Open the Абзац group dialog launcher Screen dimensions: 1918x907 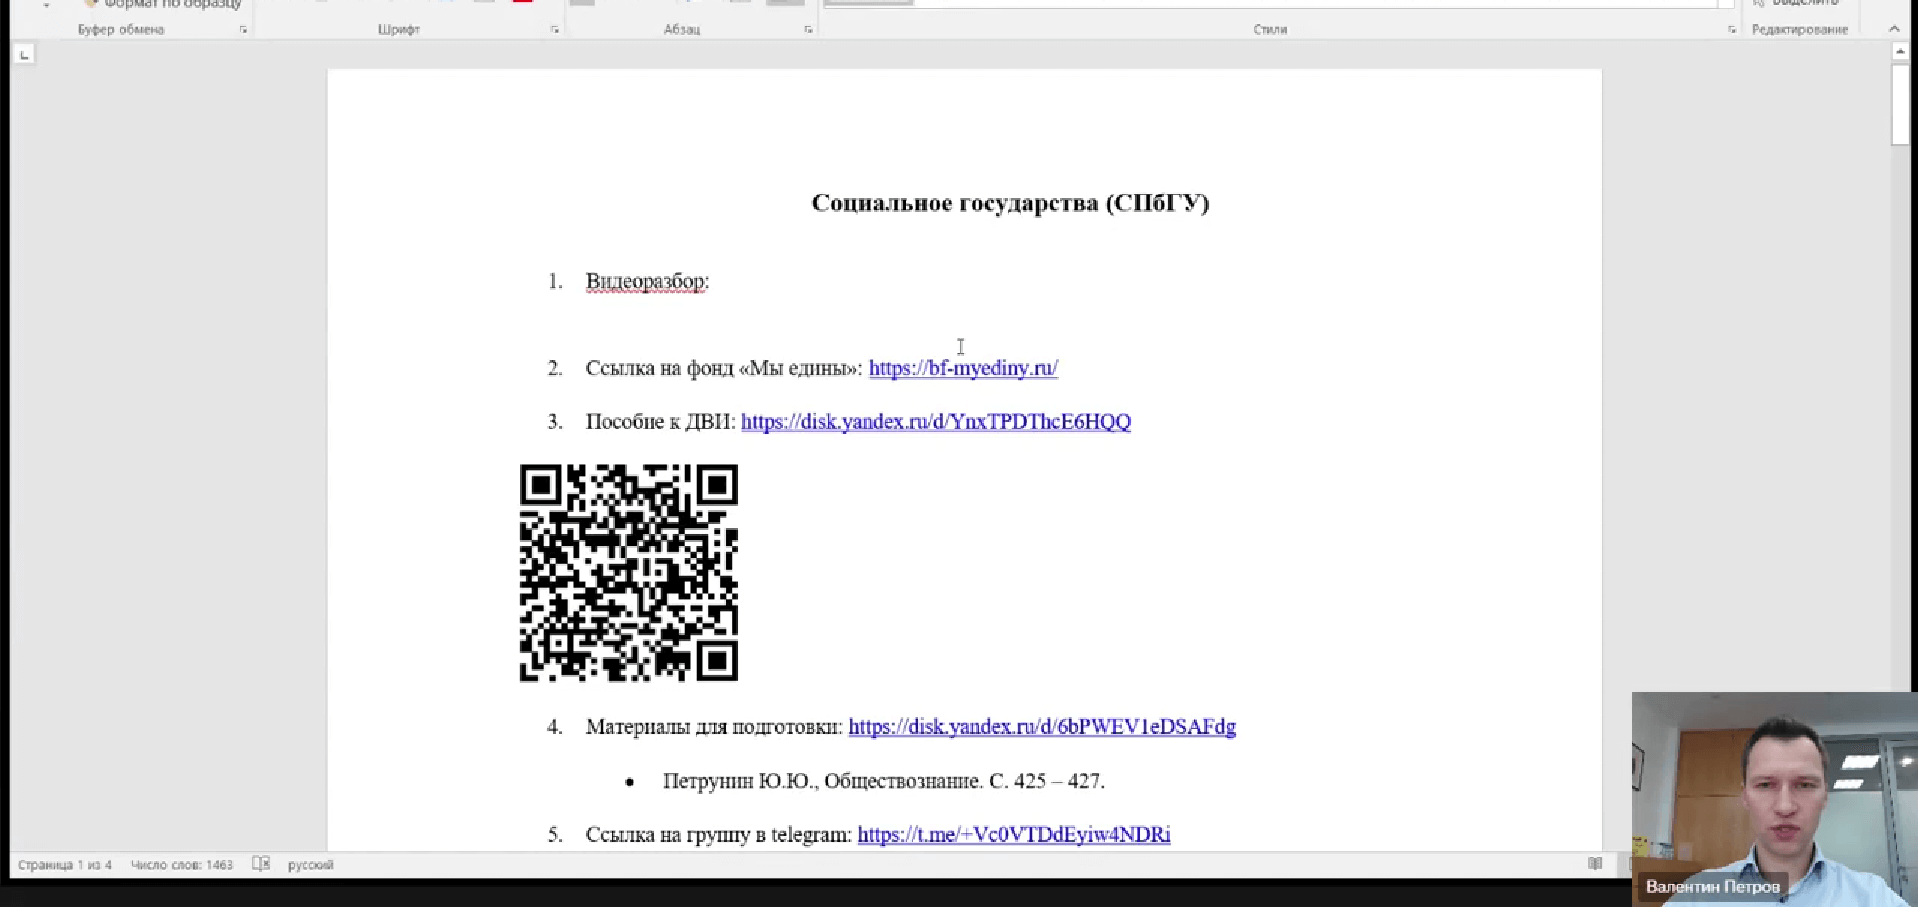click(x=808, y=30)
